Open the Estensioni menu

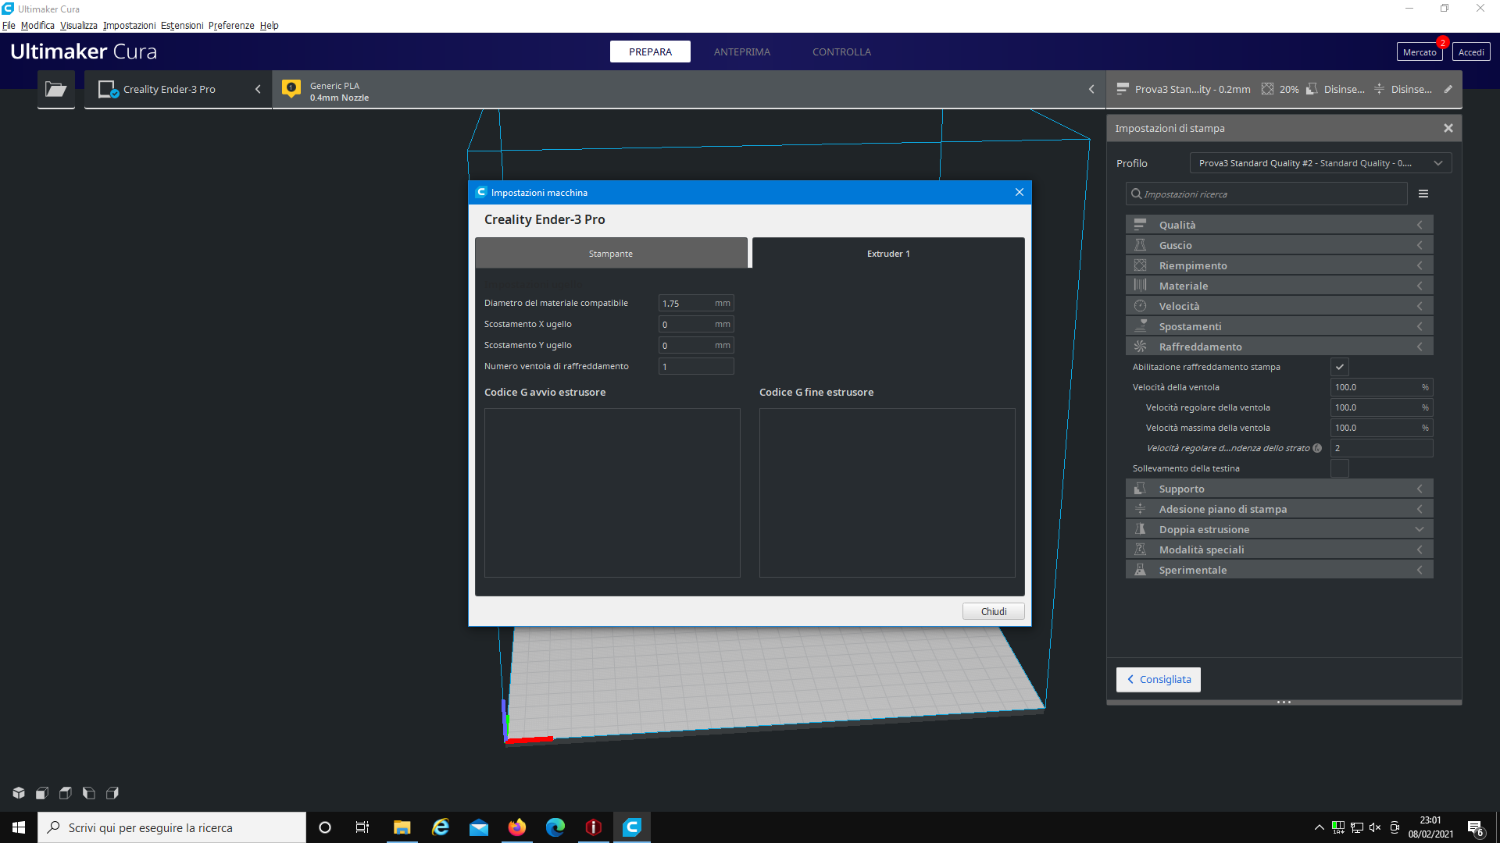point(181,25)
